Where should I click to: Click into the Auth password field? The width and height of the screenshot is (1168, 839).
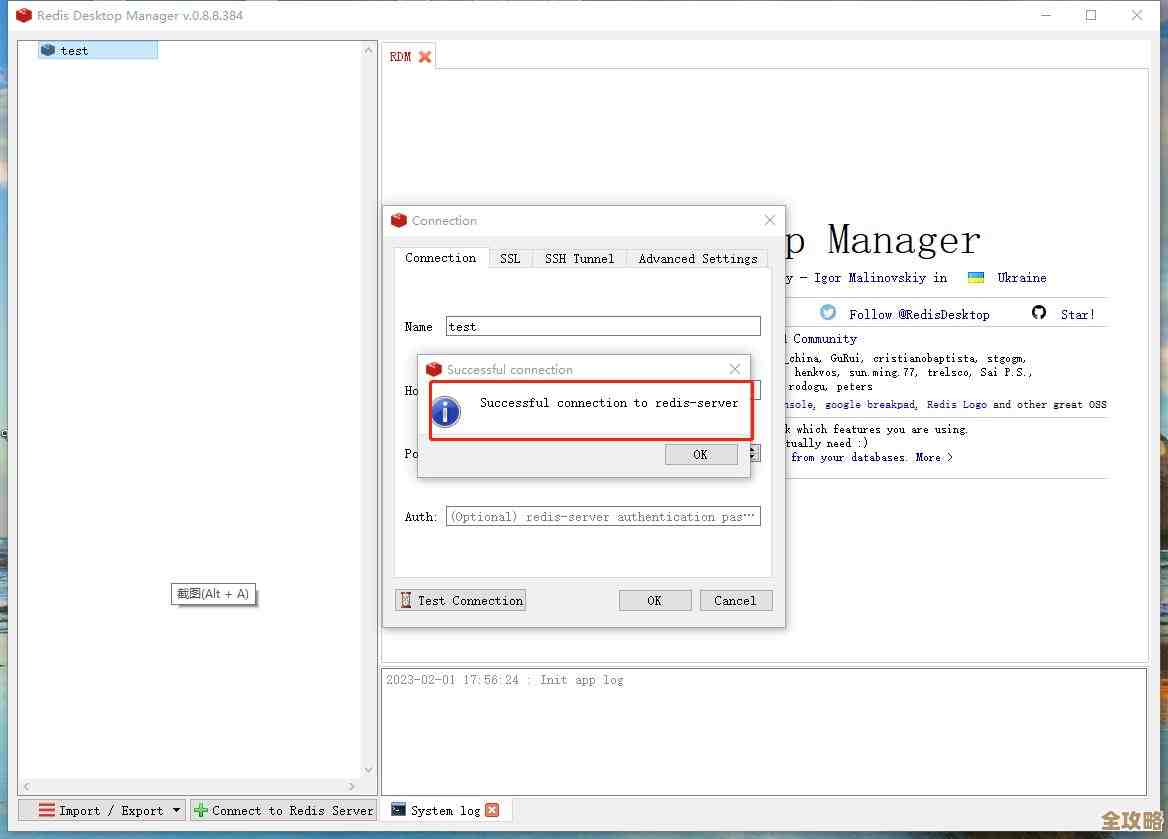pos(602,517)
